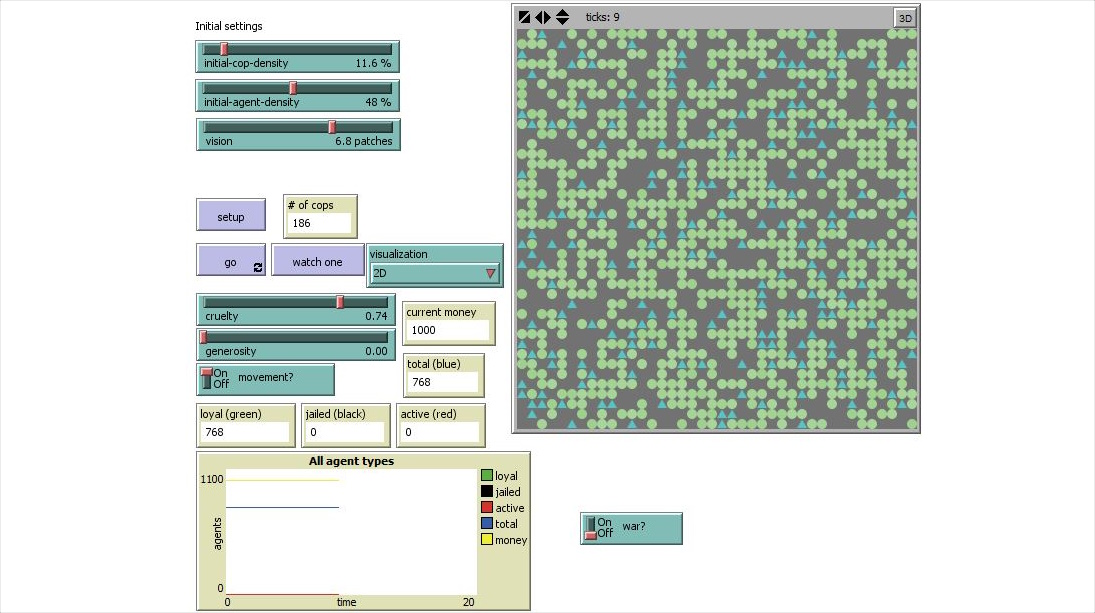Click the red active legend swatch
The image size is (1095, 613).
487,508
